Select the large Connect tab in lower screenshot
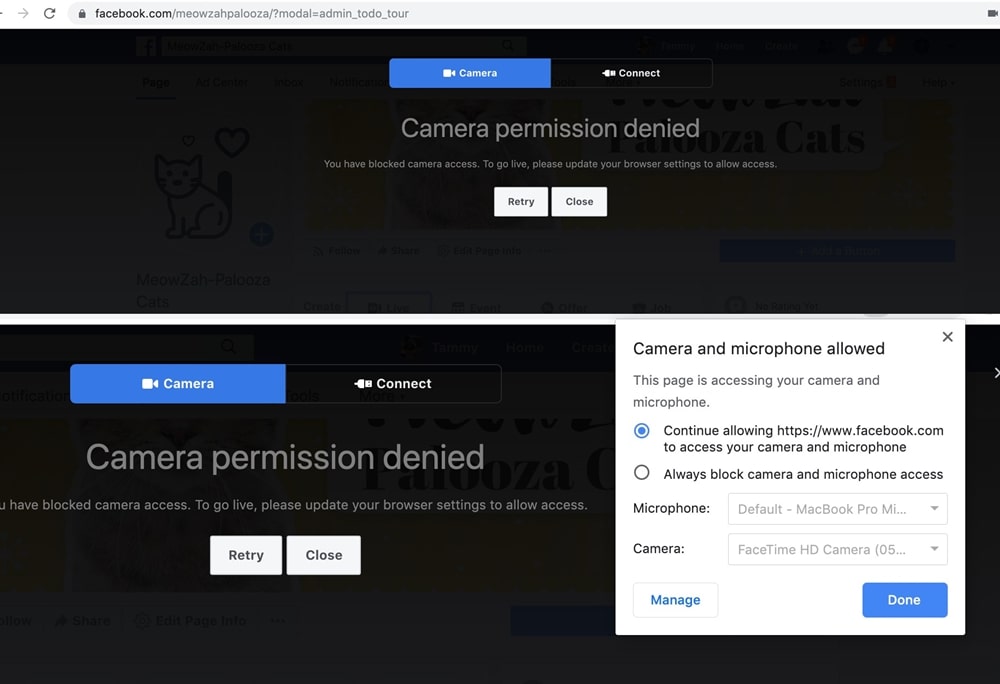1000x684 pixels. (393, 384)
